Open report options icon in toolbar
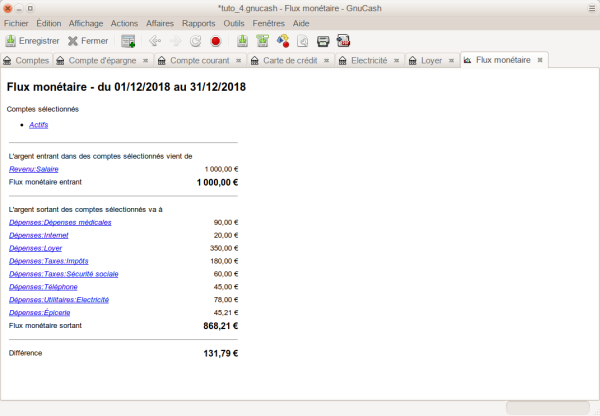The width and height of the screenshot is (600, 416). click(283, 41)
